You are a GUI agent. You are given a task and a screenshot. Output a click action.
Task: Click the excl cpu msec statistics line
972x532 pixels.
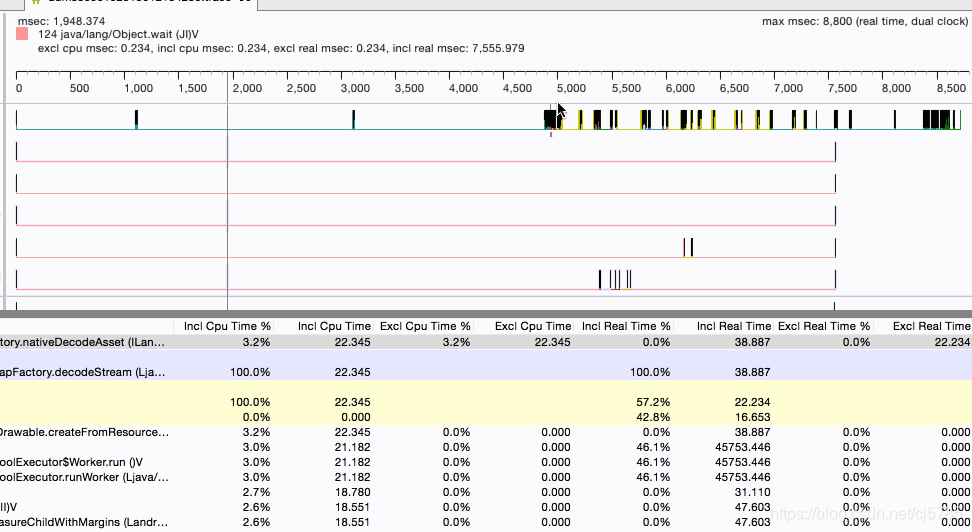click(281, 48)
